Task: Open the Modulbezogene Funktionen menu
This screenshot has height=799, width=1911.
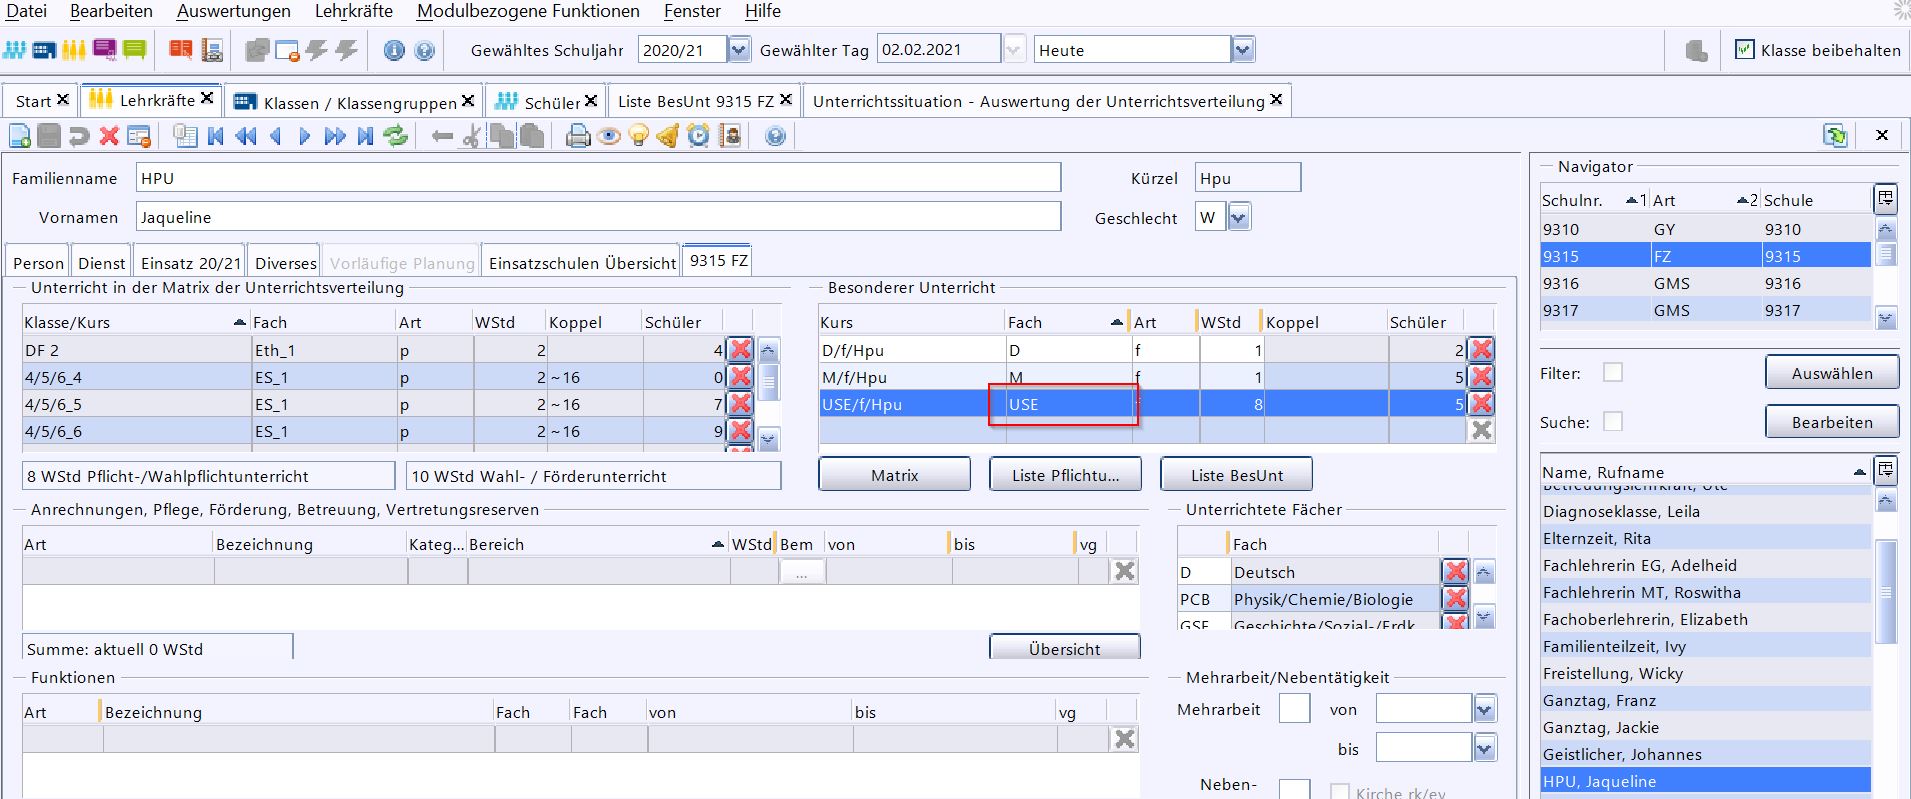Action: coord(528,11)
